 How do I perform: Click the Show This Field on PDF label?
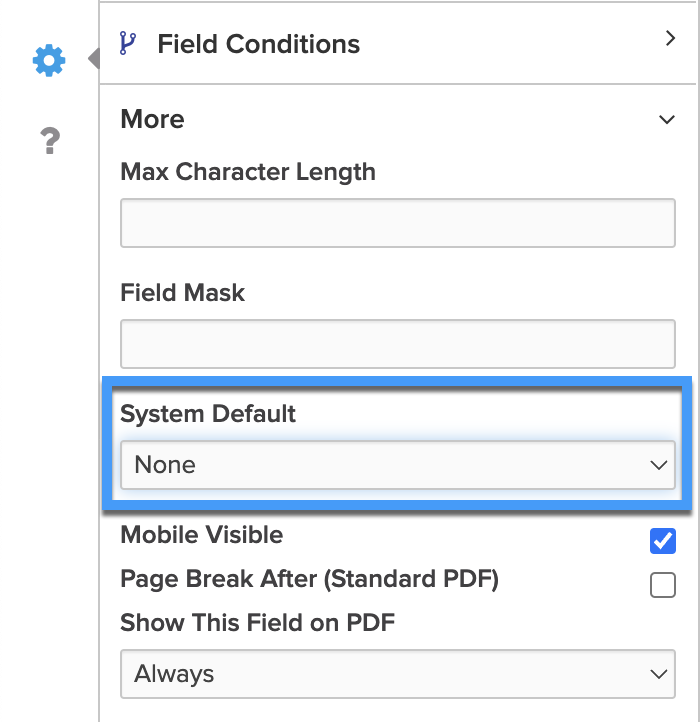[x=257, y=622]
